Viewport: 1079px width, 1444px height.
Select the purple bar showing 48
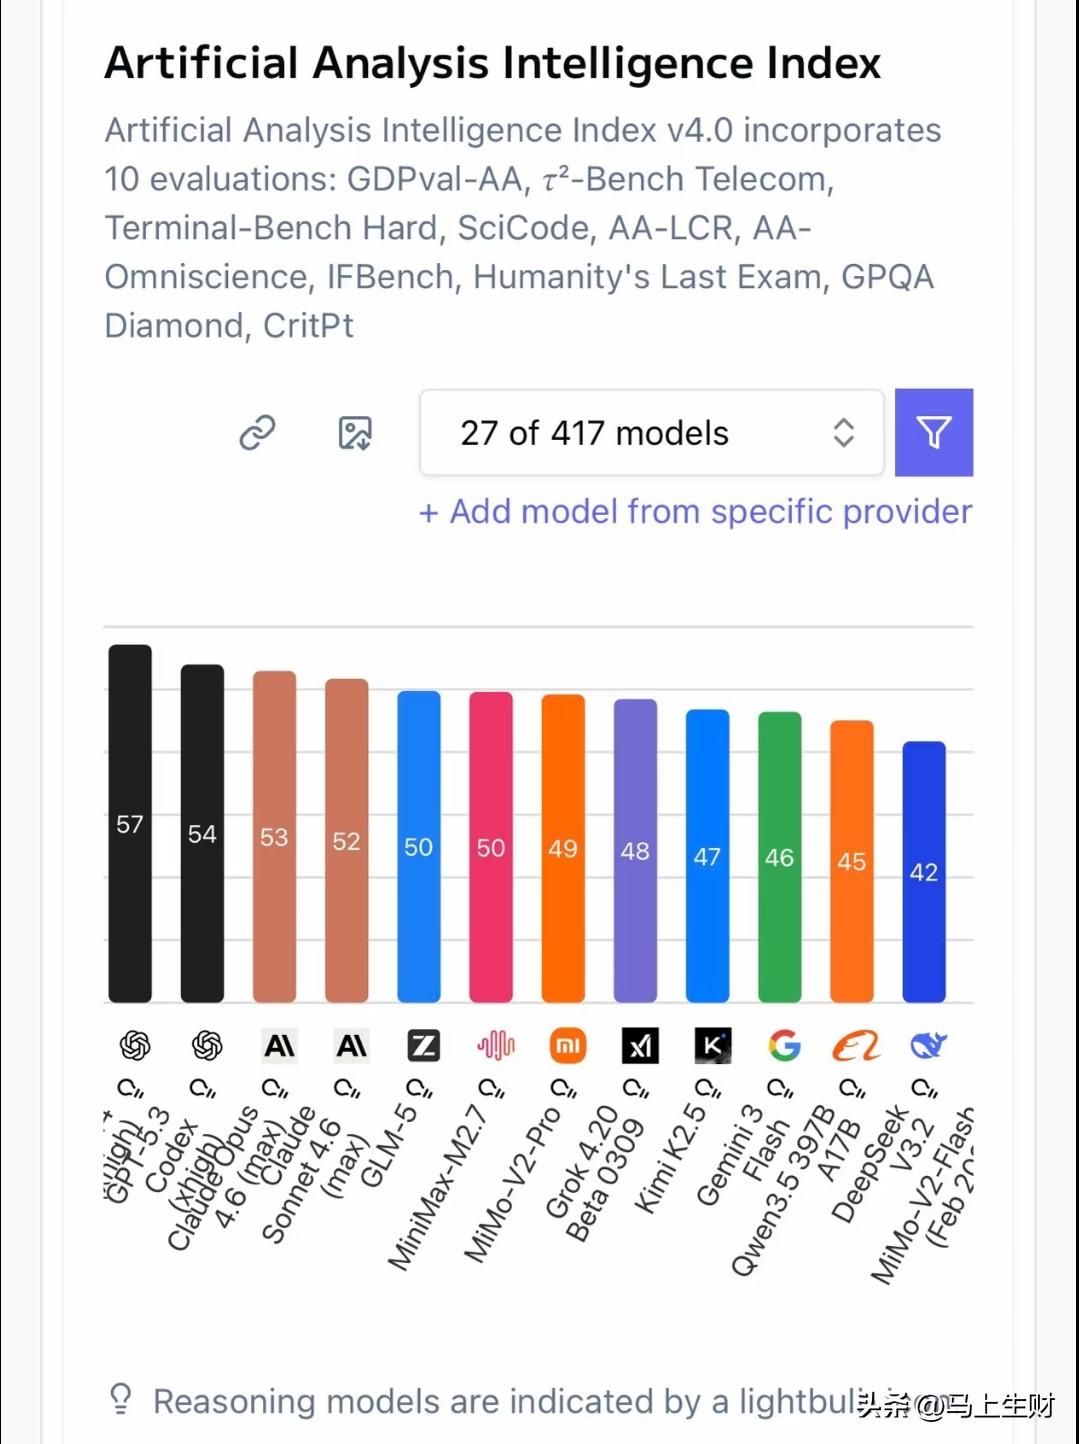(635, 851)
